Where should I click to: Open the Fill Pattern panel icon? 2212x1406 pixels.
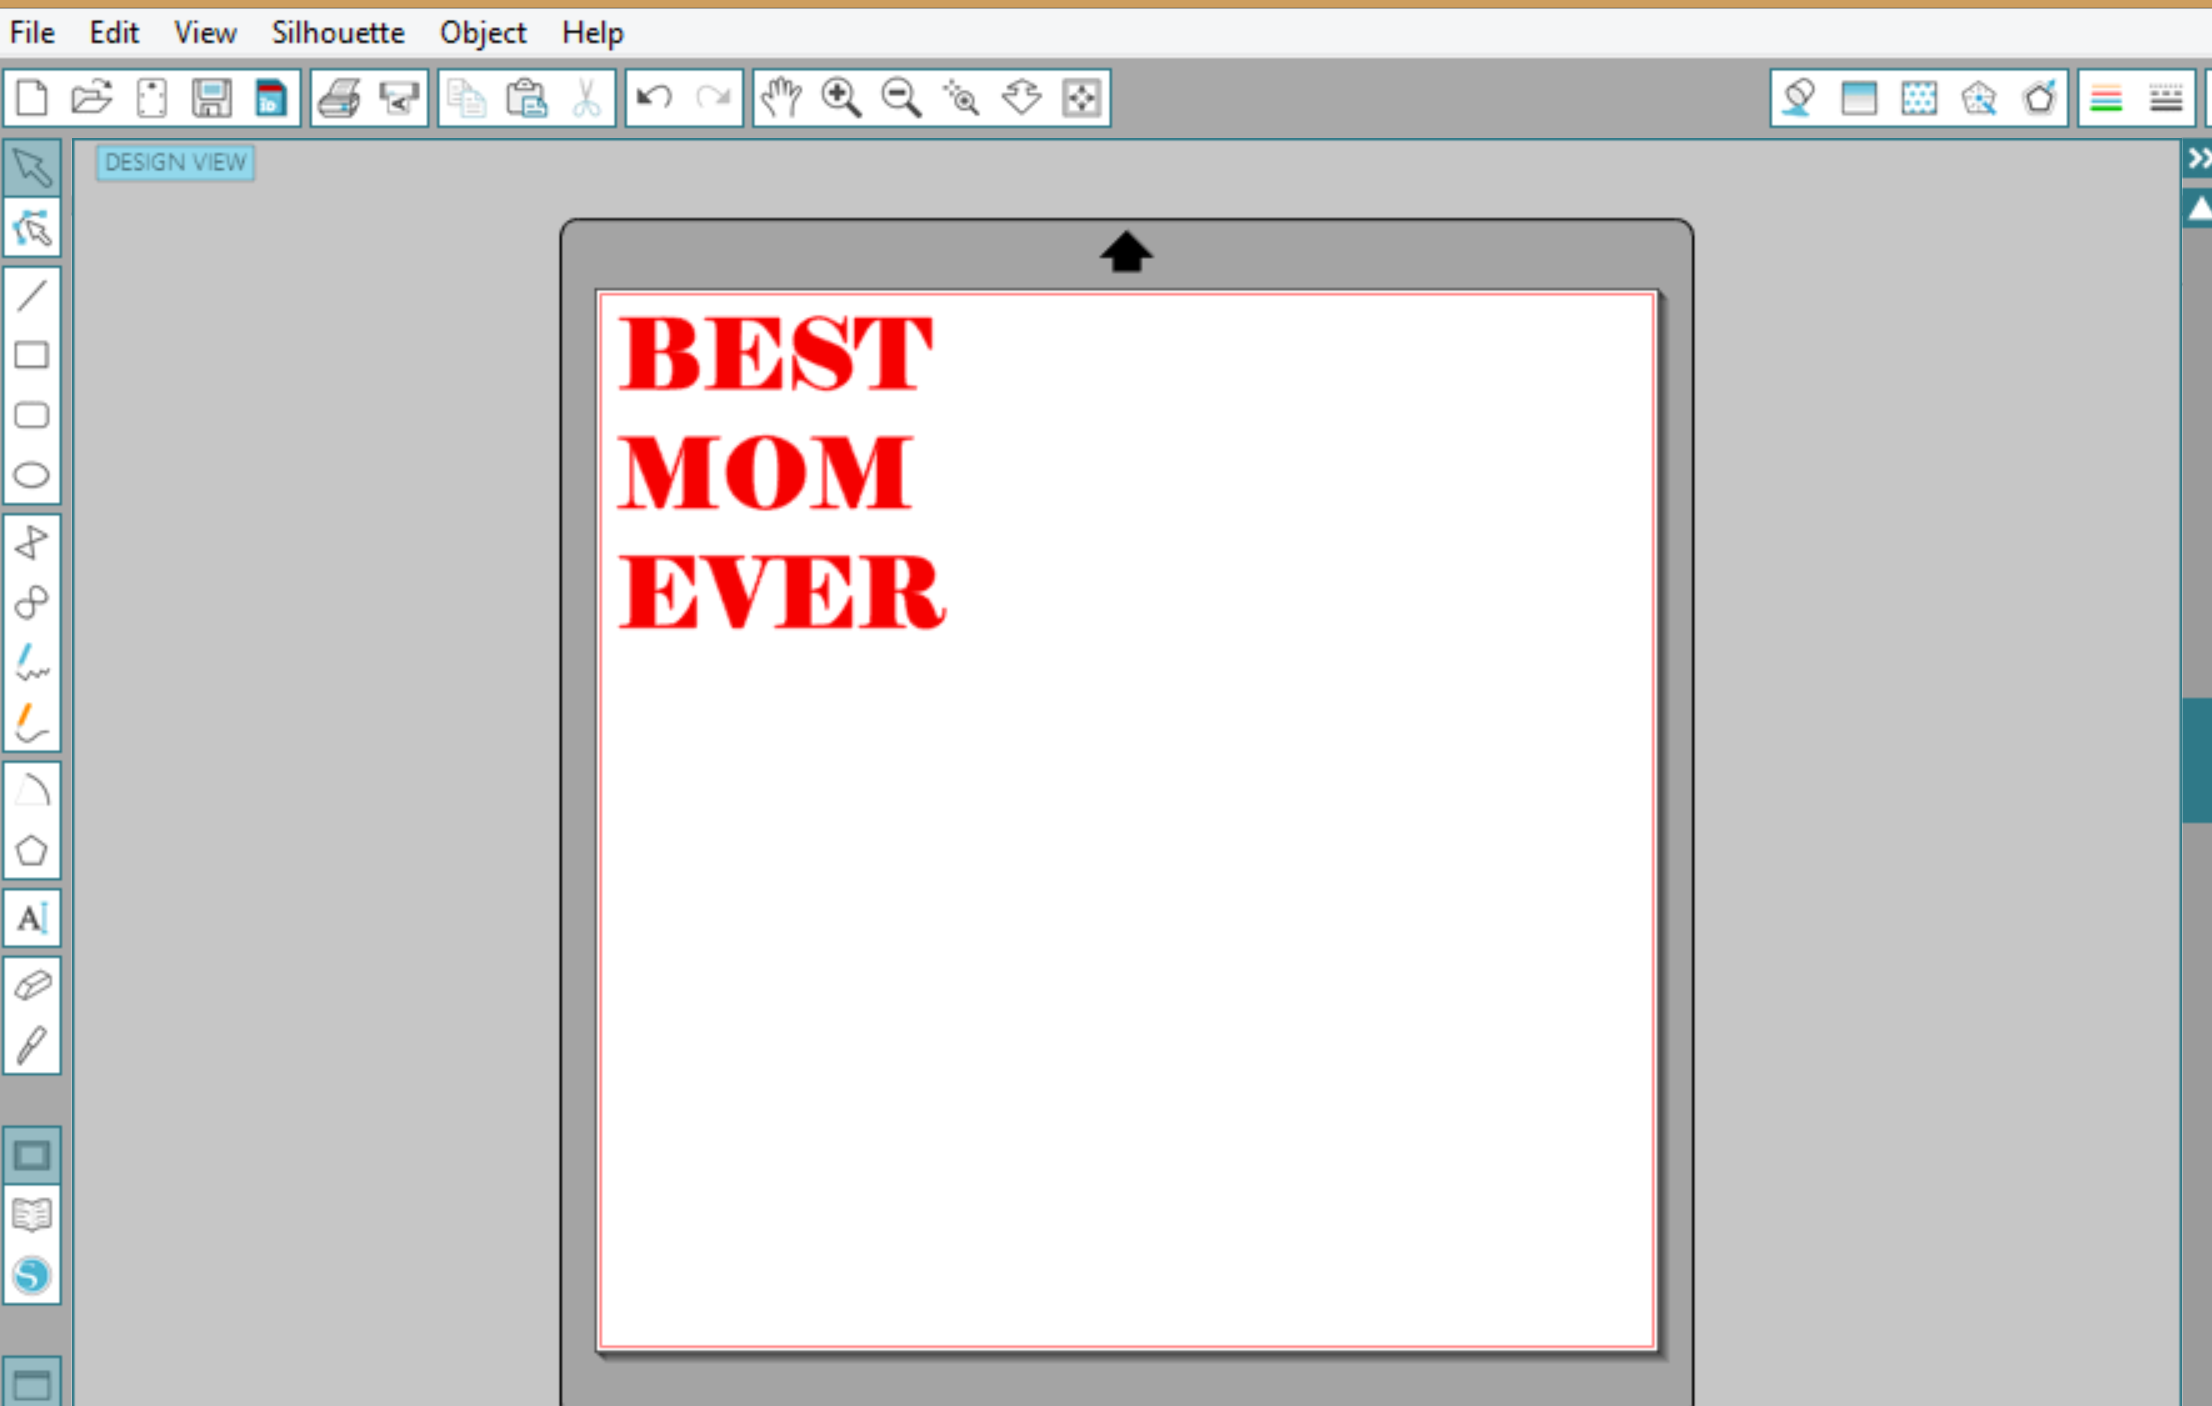coord(1919,98)
